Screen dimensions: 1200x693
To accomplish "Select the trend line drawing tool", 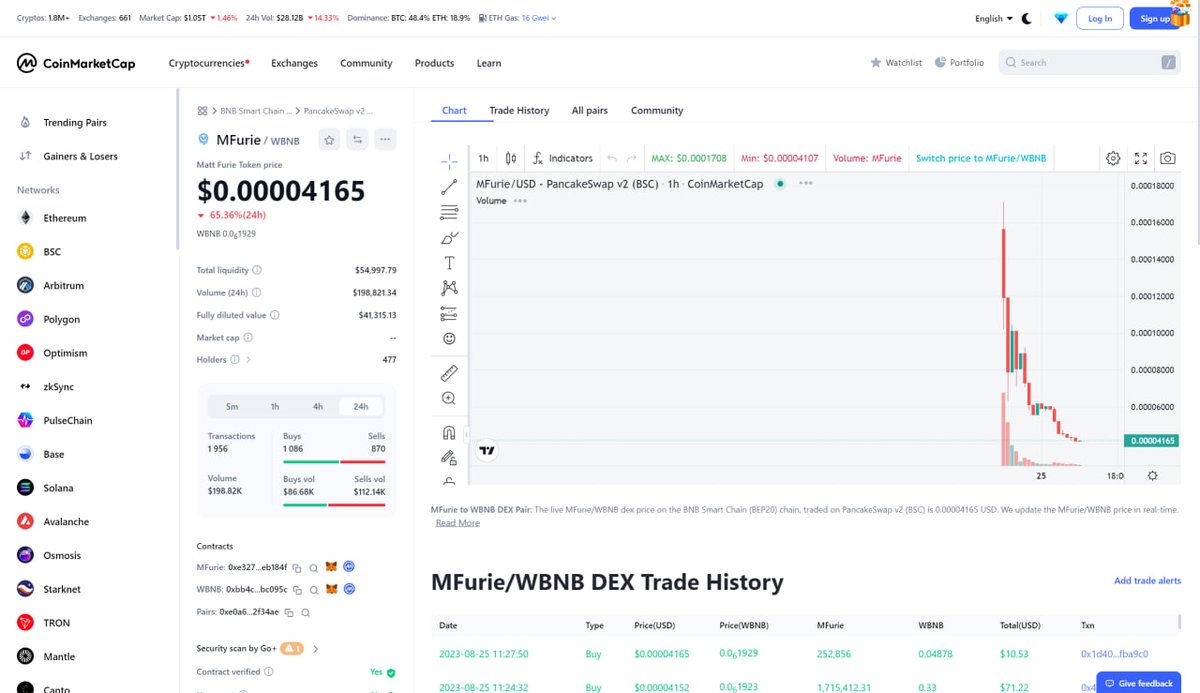I will [449, 186].
